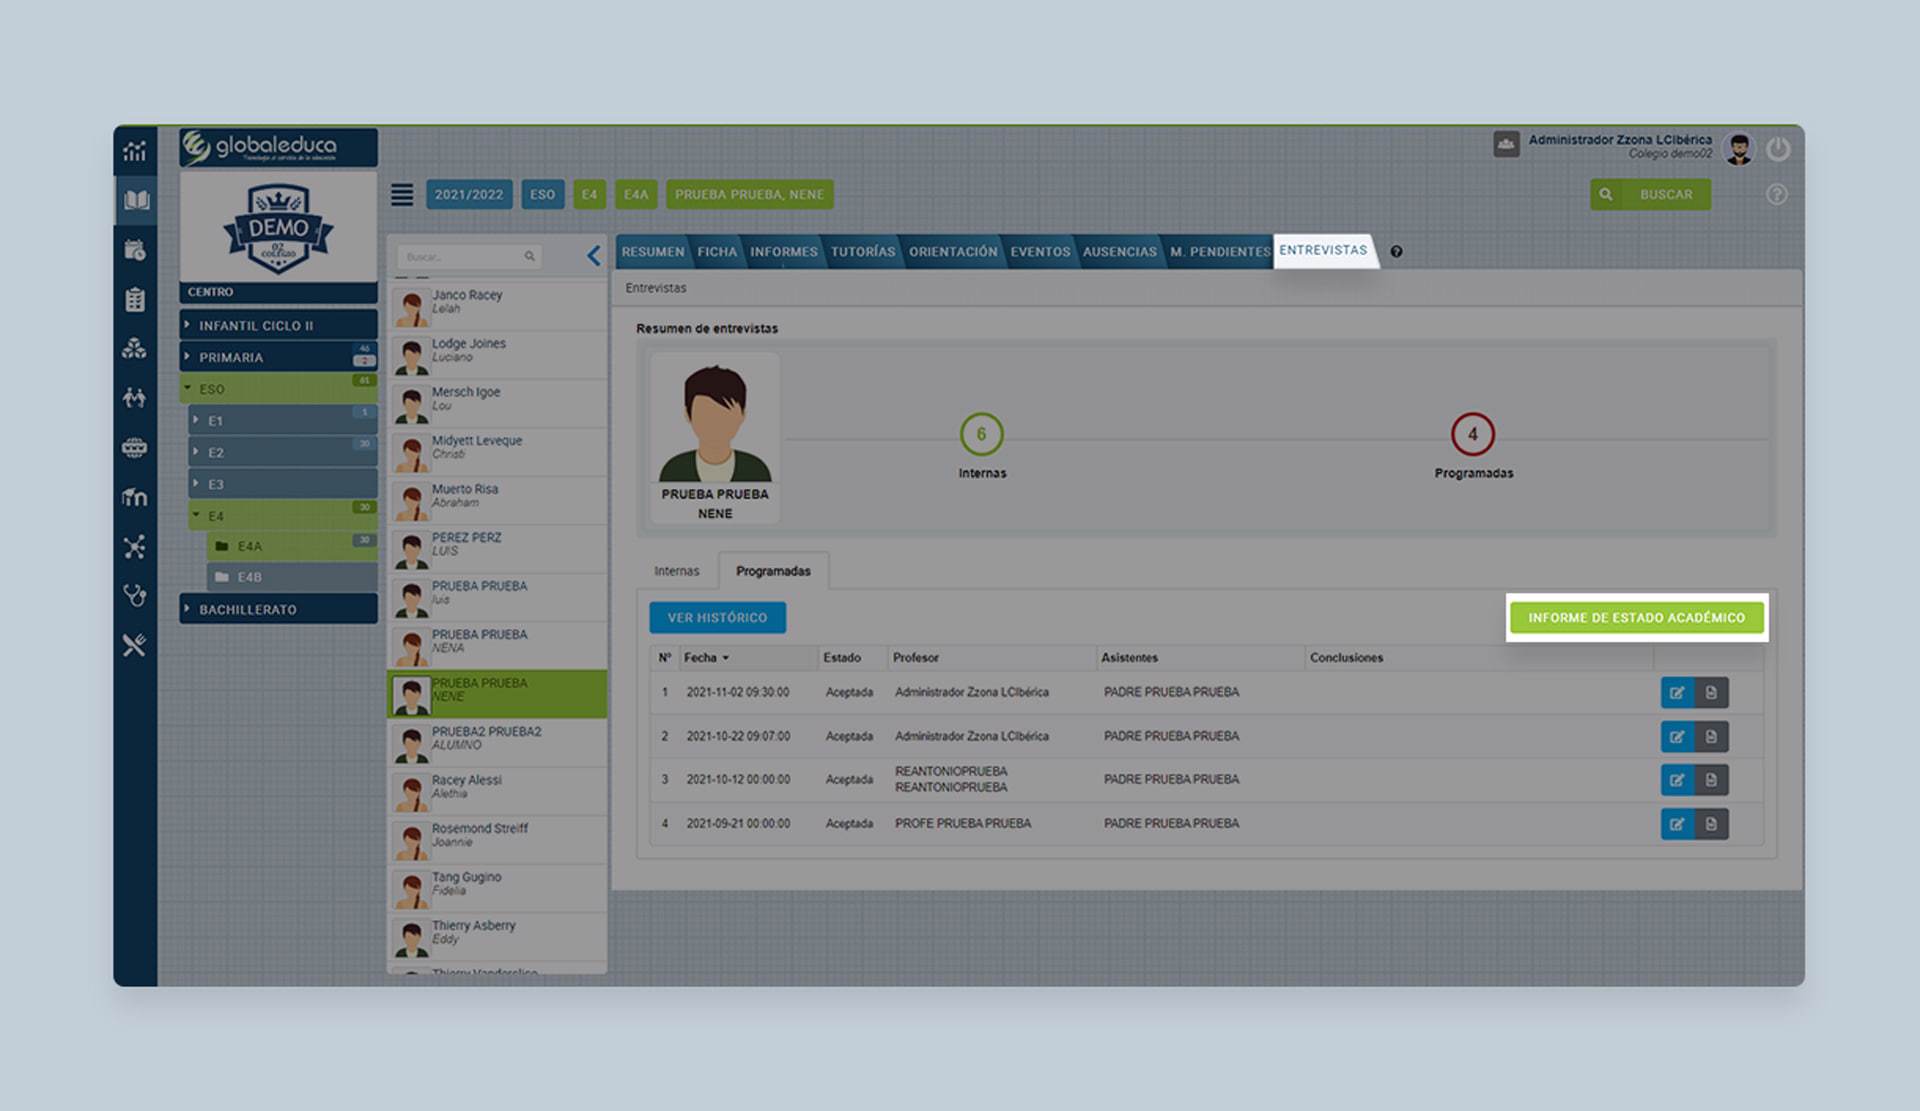
Task: Click the 2021/2022 breadcrumb button
Action: pyautogui.click(x=469, y=194)
